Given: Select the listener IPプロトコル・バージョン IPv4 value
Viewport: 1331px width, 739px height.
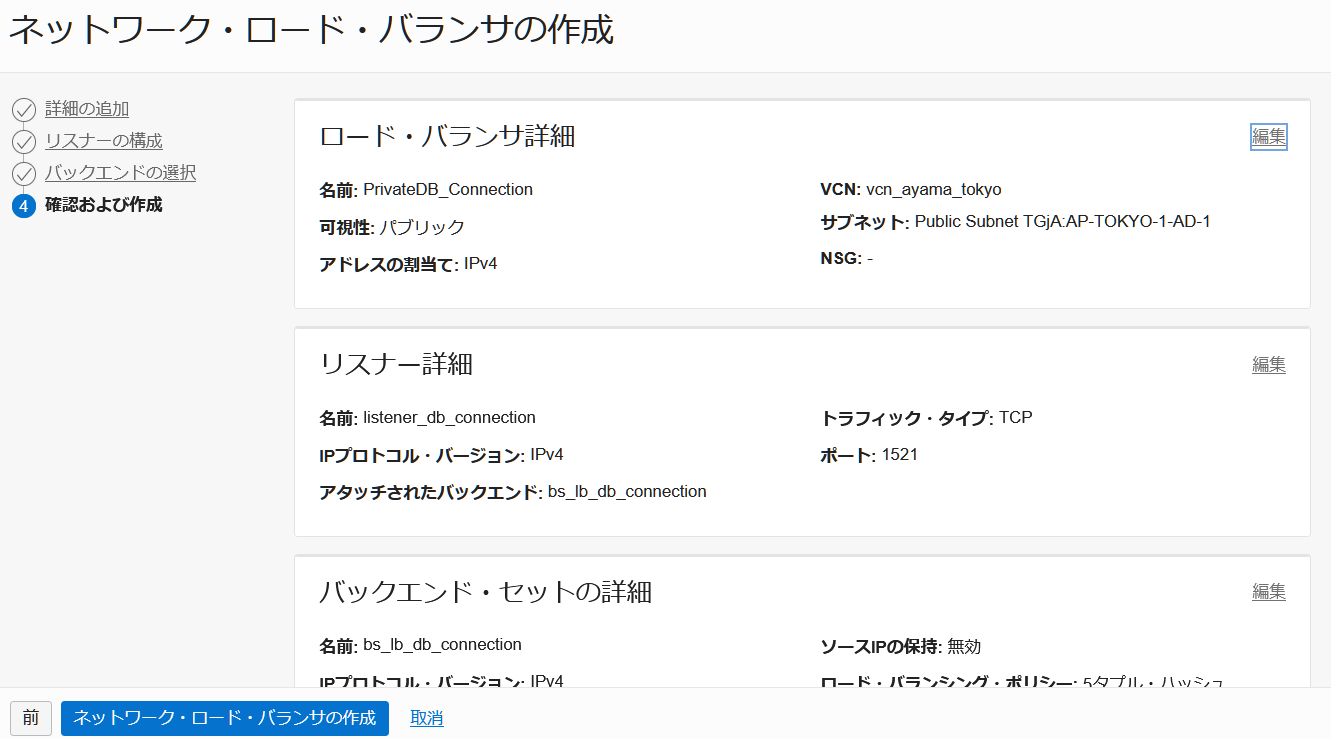Looking at the screenshot, I should 547,455.
